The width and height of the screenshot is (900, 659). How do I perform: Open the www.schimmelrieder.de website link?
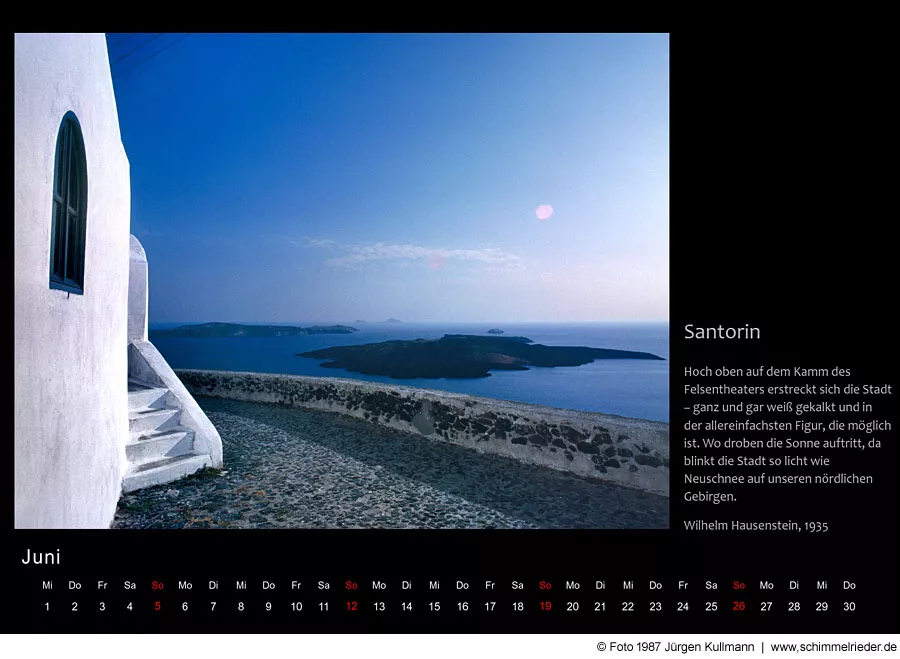pyautogui.click(x=833, y=647)
